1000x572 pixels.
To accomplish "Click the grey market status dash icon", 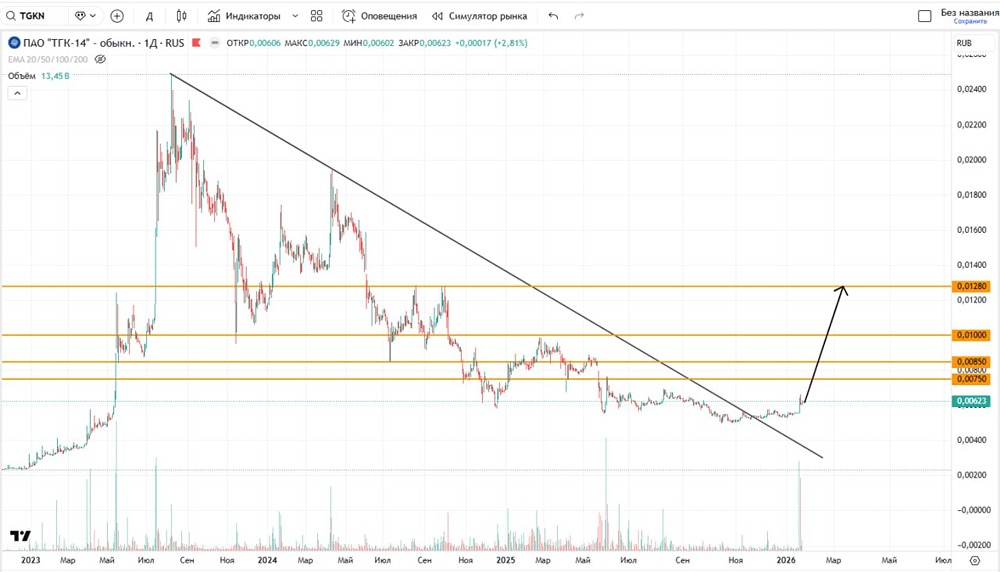I will (215, 43).
